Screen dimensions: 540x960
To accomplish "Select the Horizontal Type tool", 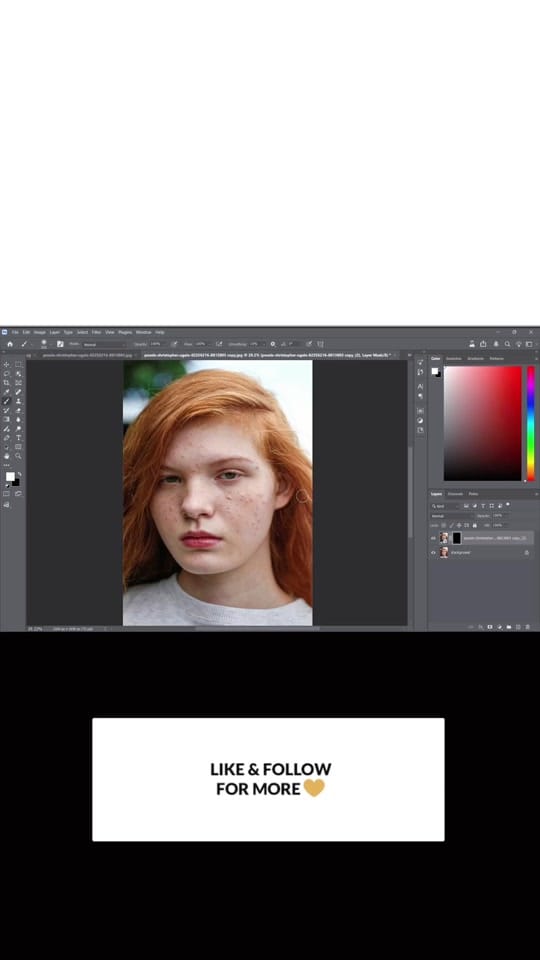I will [x=18, y=438].
